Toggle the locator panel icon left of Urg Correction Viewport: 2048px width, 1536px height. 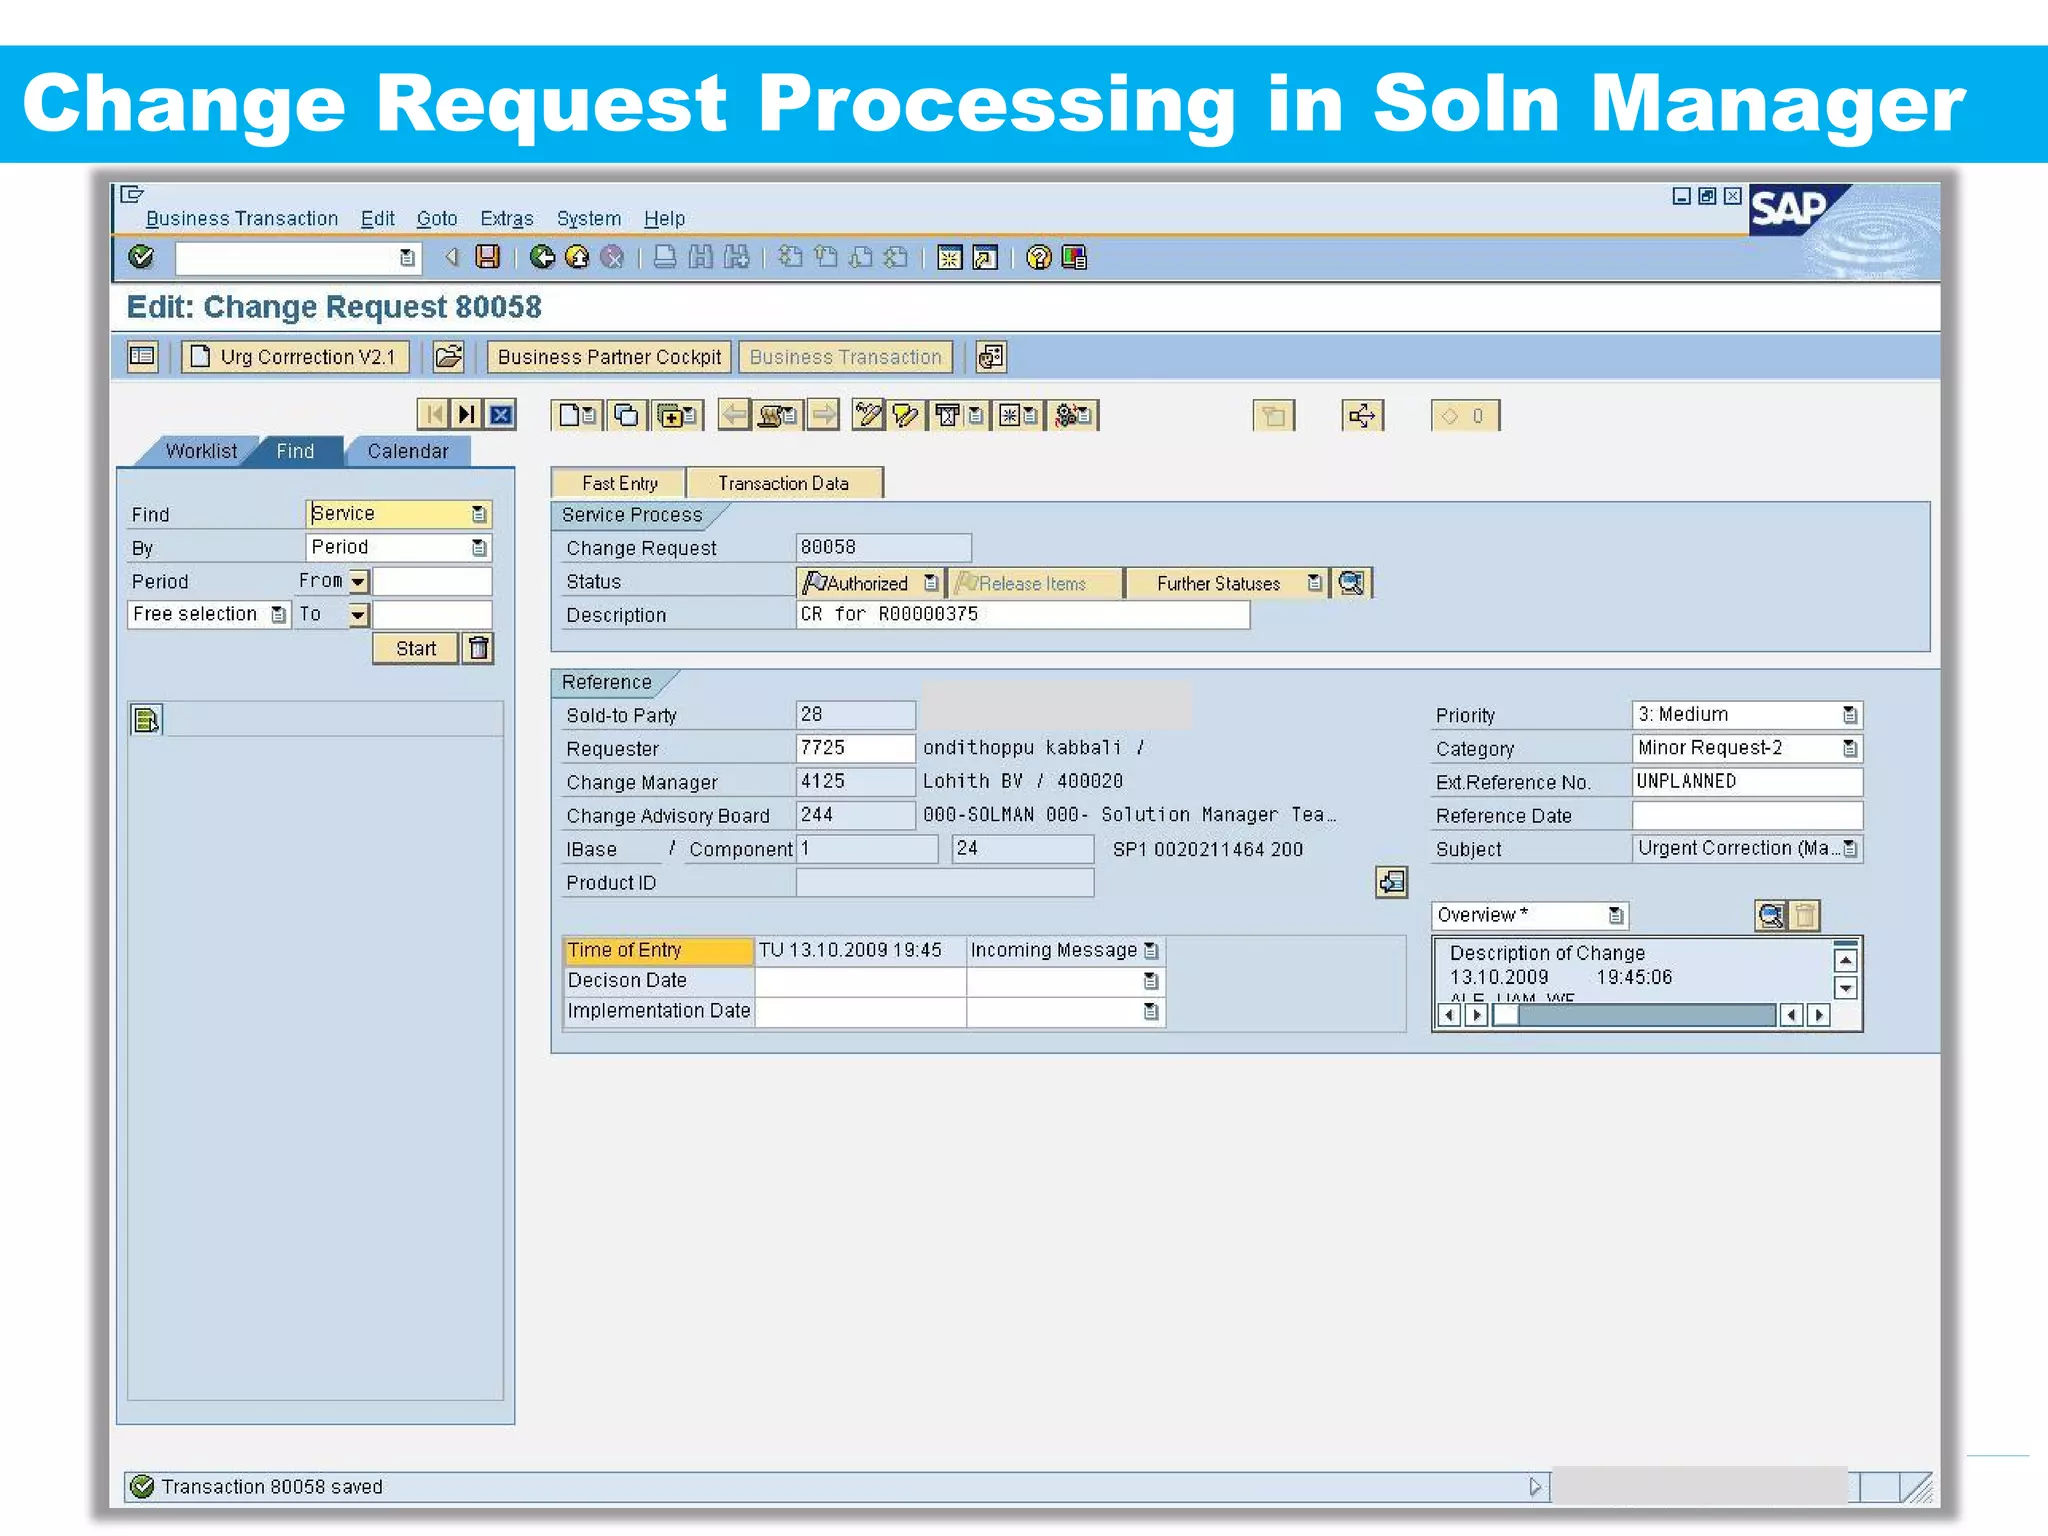(x=143, y=356)
